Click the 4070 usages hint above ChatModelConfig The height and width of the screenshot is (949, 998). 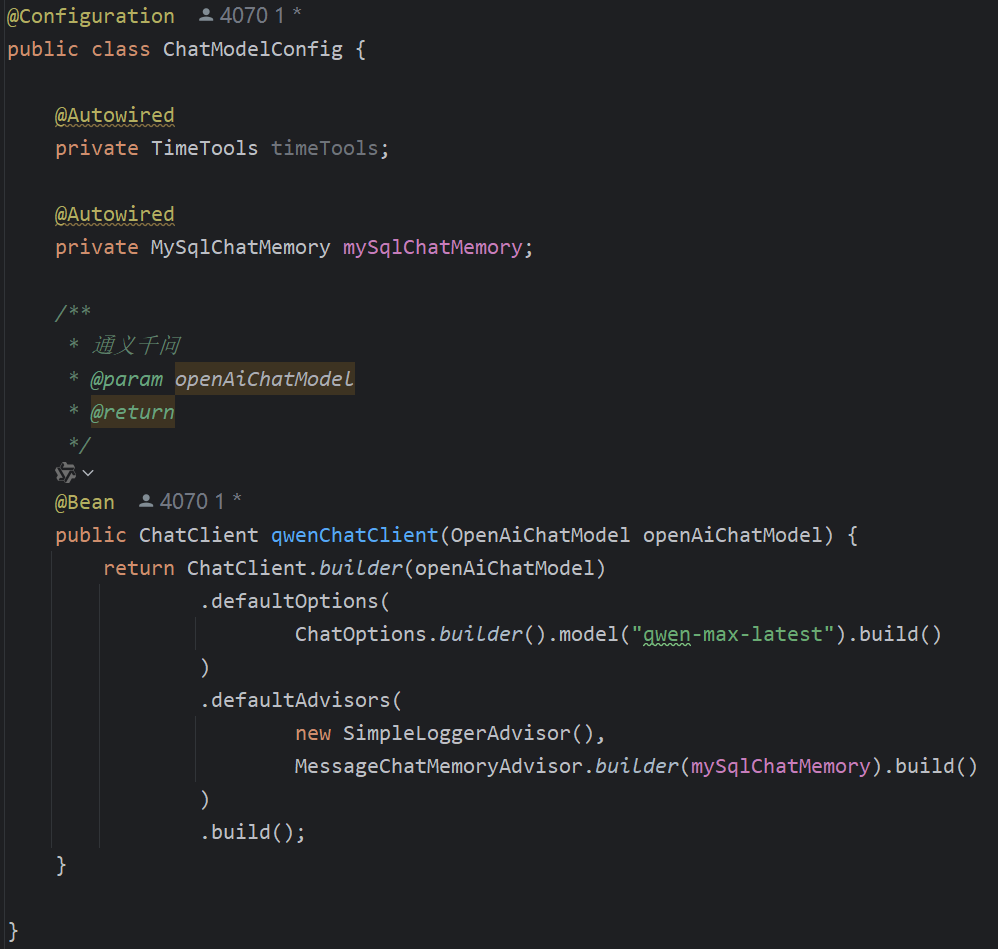point(243,15)
